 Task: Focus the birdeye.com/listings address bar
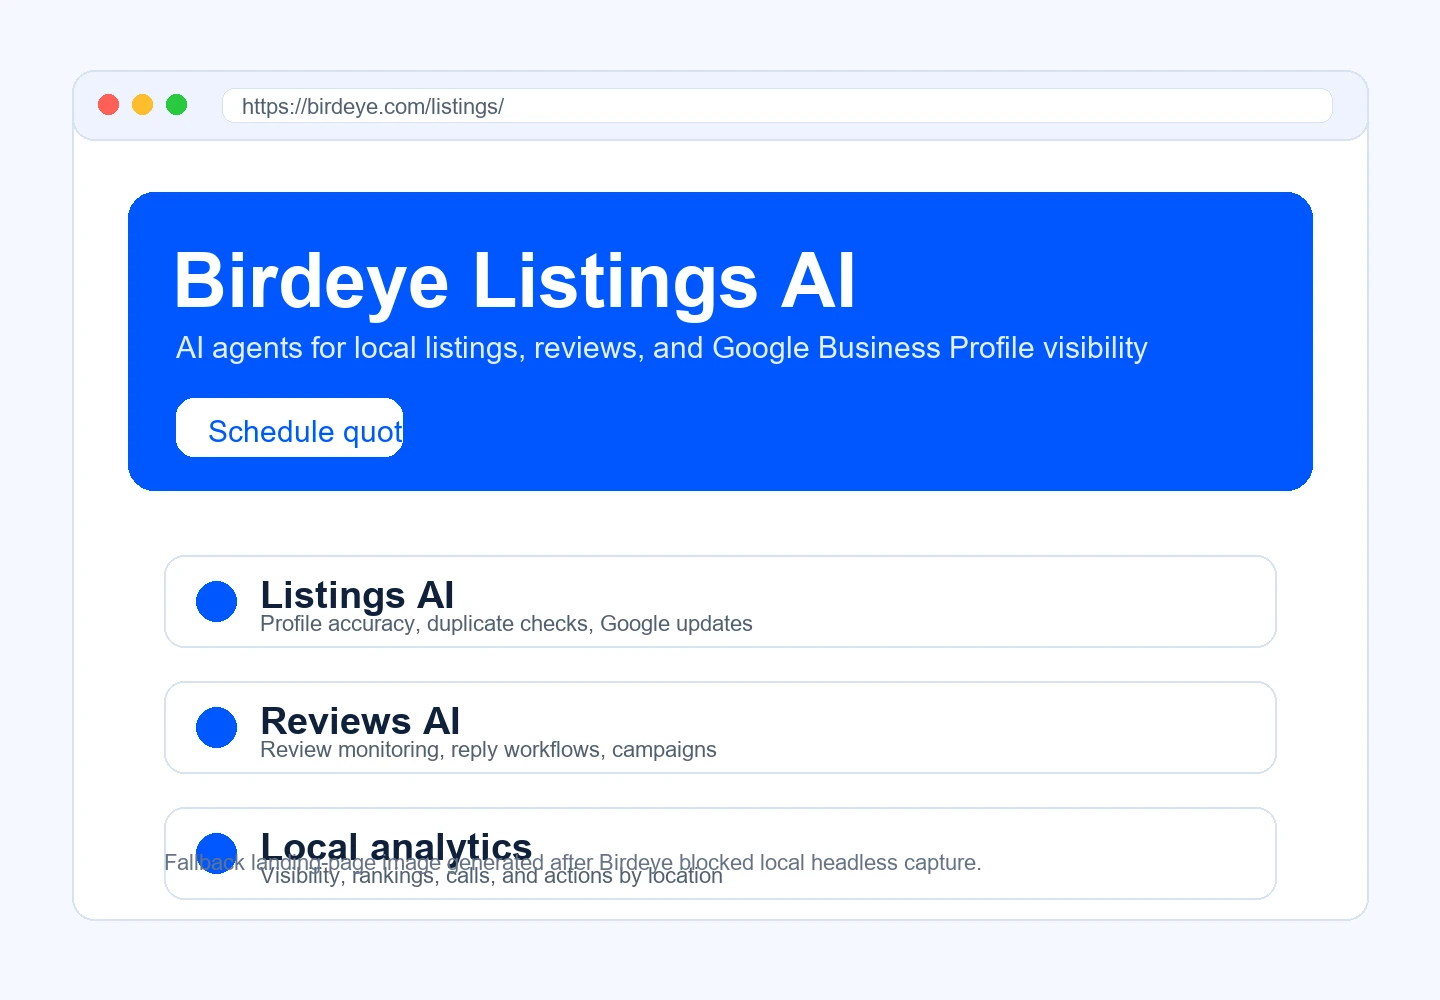coord(777,106)
